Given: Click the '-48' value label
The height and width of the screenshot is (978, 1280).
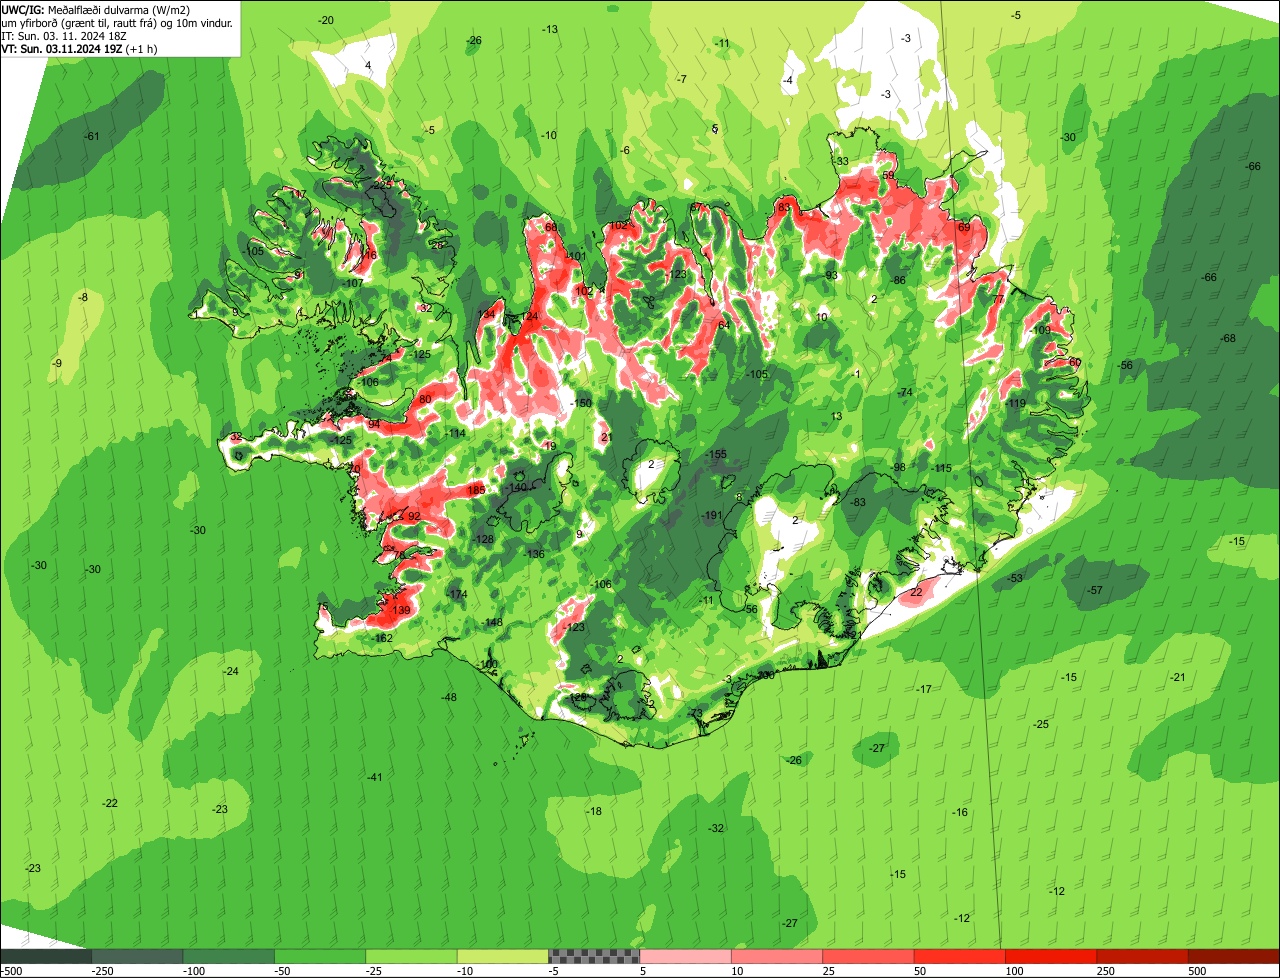Looking at the screenshot, I should pos(448,697).
